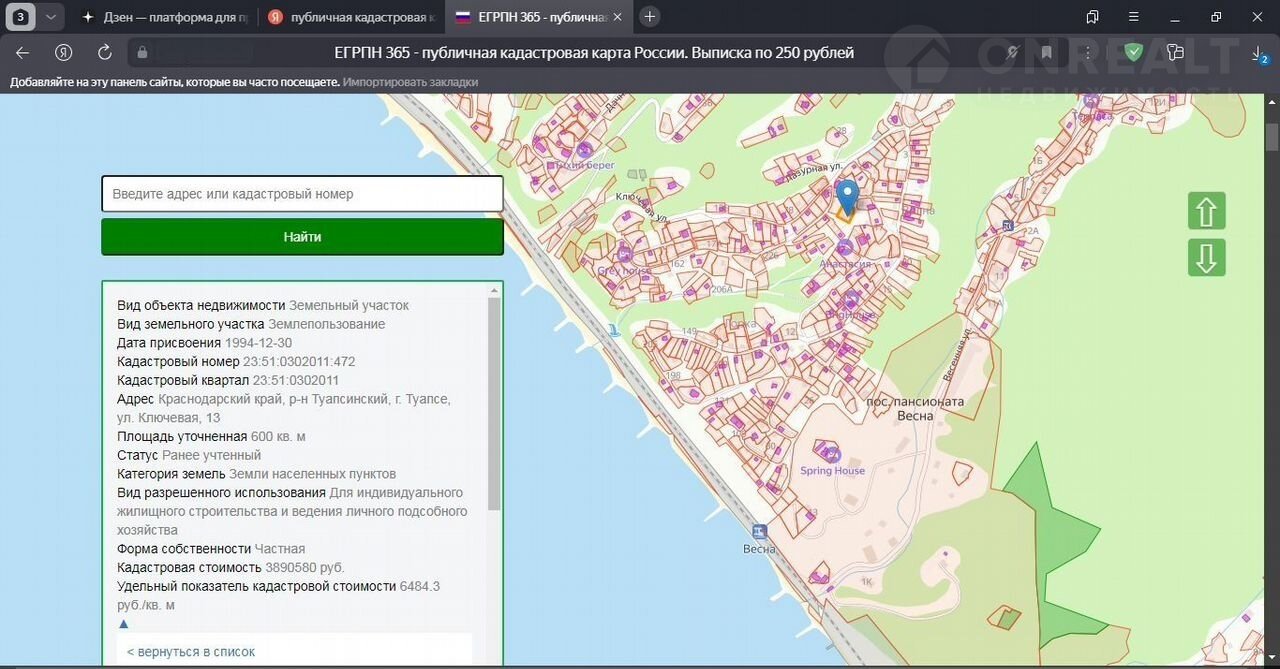Click the green down arrow map button

1206,258
